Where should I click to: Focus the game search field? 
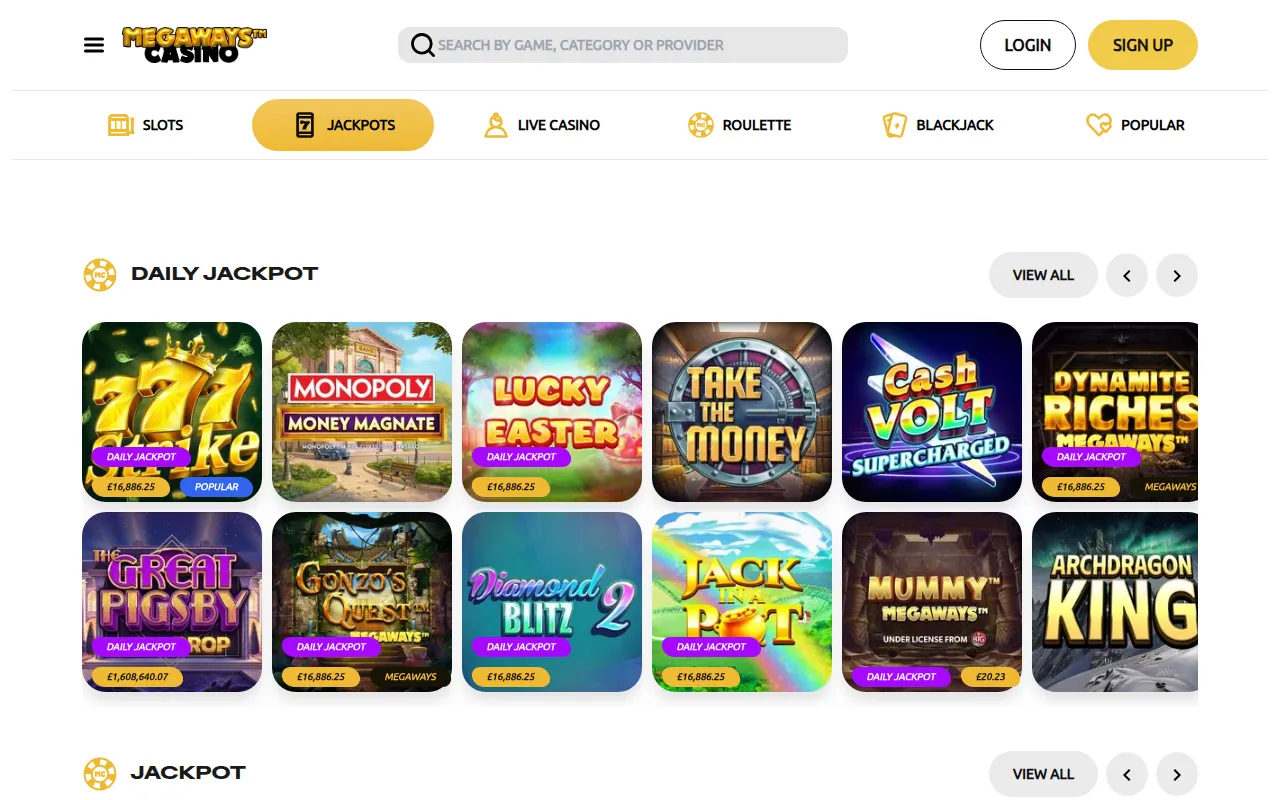point(623,45)
